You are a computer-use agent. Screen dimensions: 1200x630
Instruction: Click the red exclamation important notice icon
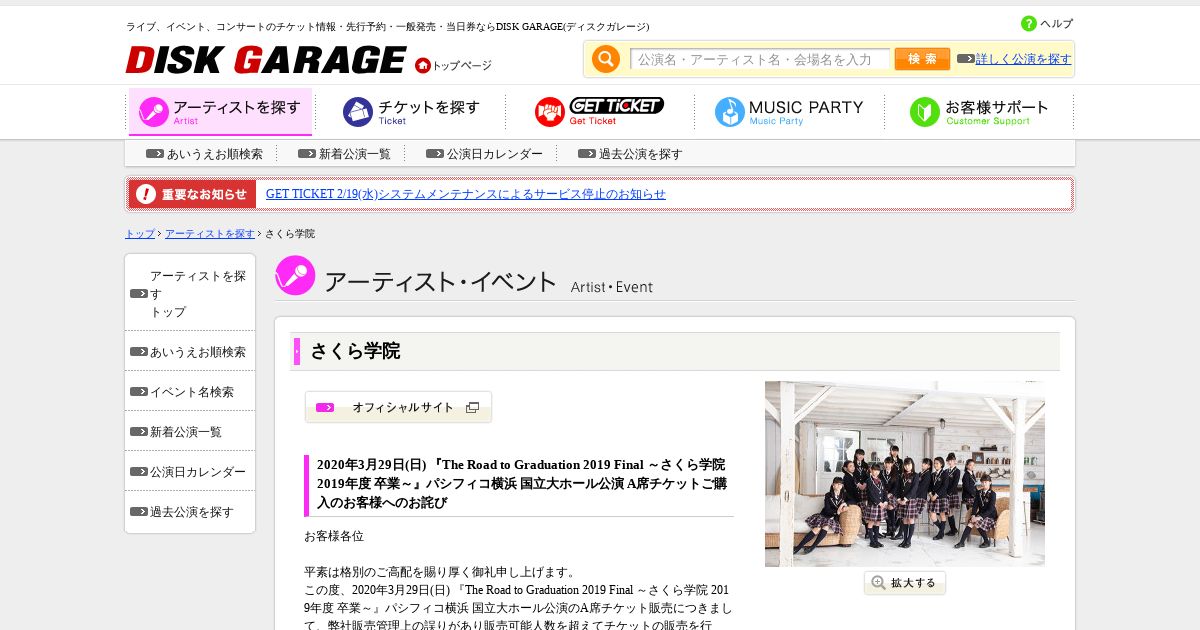(146, 194)
